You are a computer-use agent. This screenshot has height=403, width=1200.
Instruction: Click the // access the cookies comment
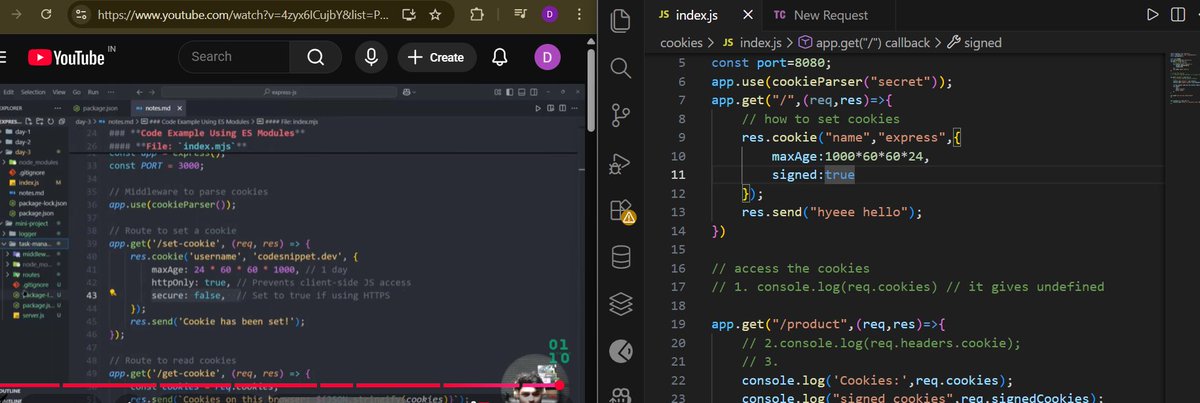pyautogui.click(x=789, y=269)
